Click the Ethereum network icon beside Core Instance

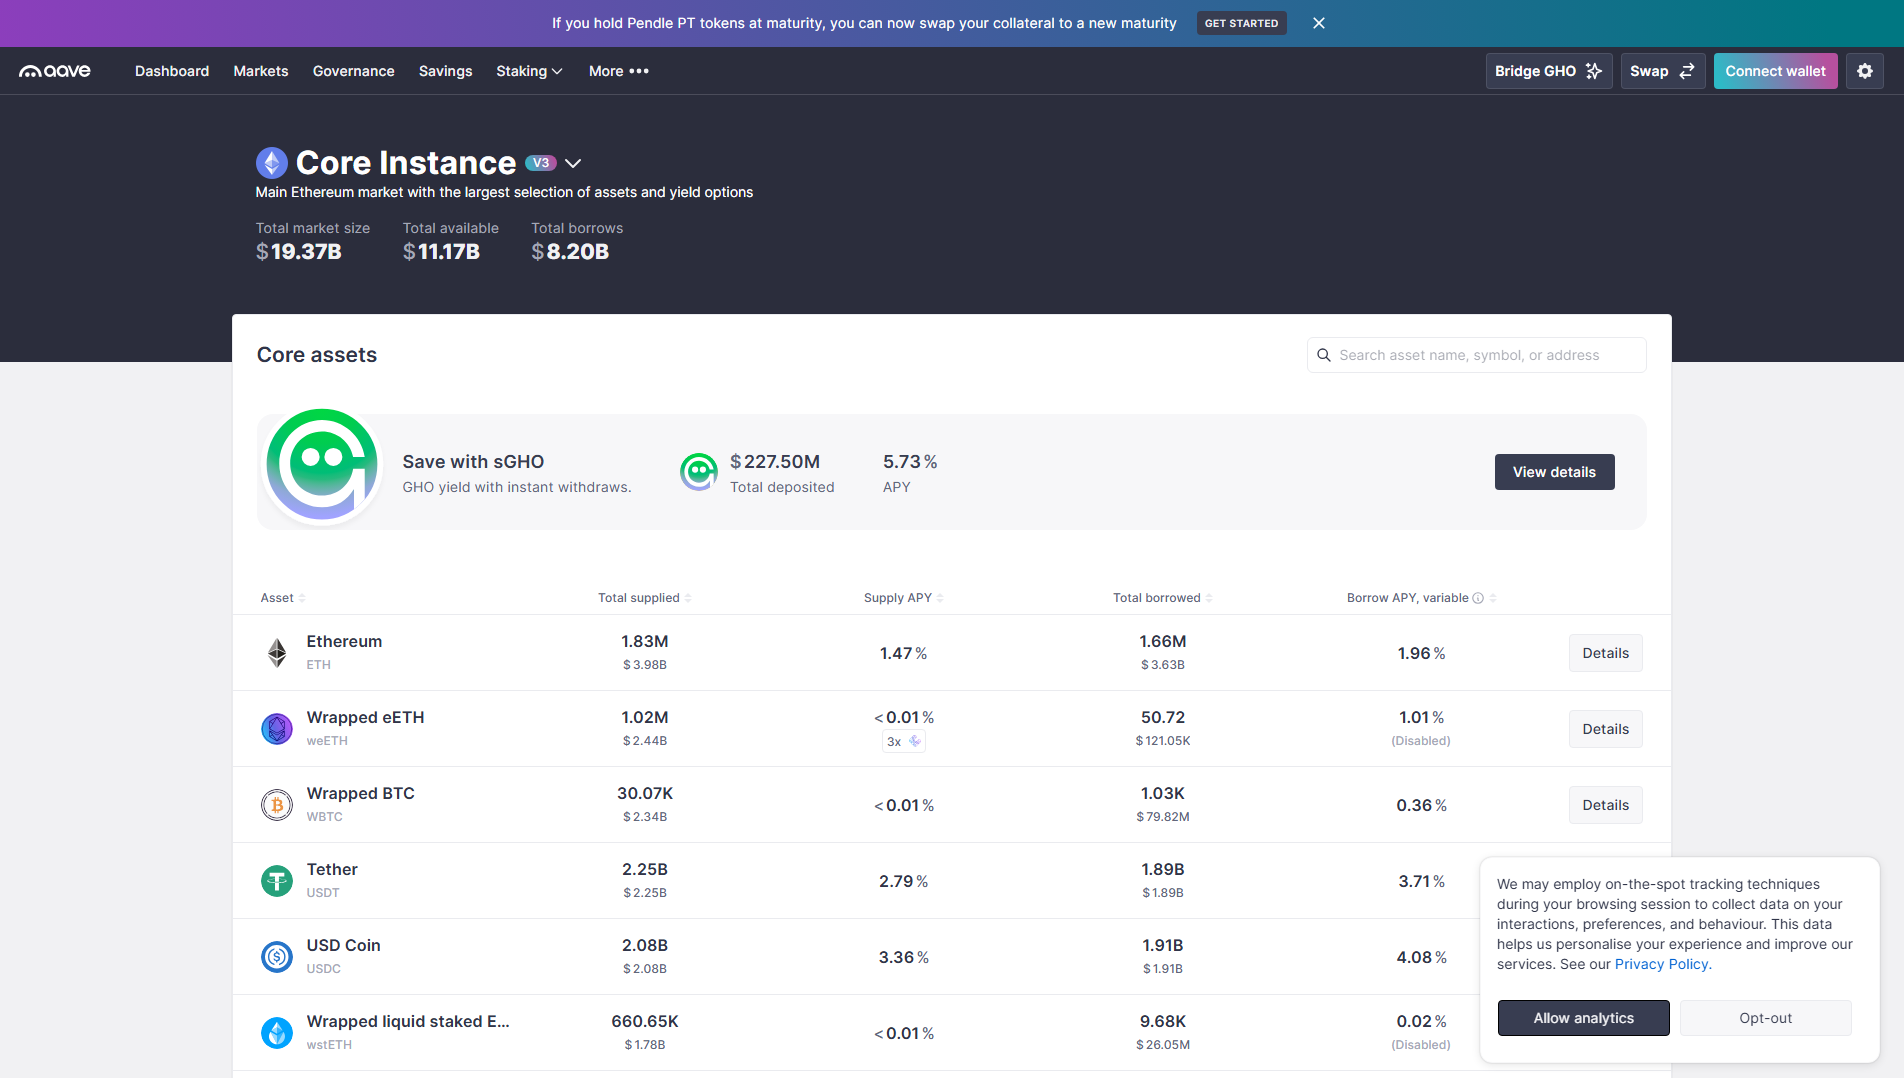(x=272, y=163)
